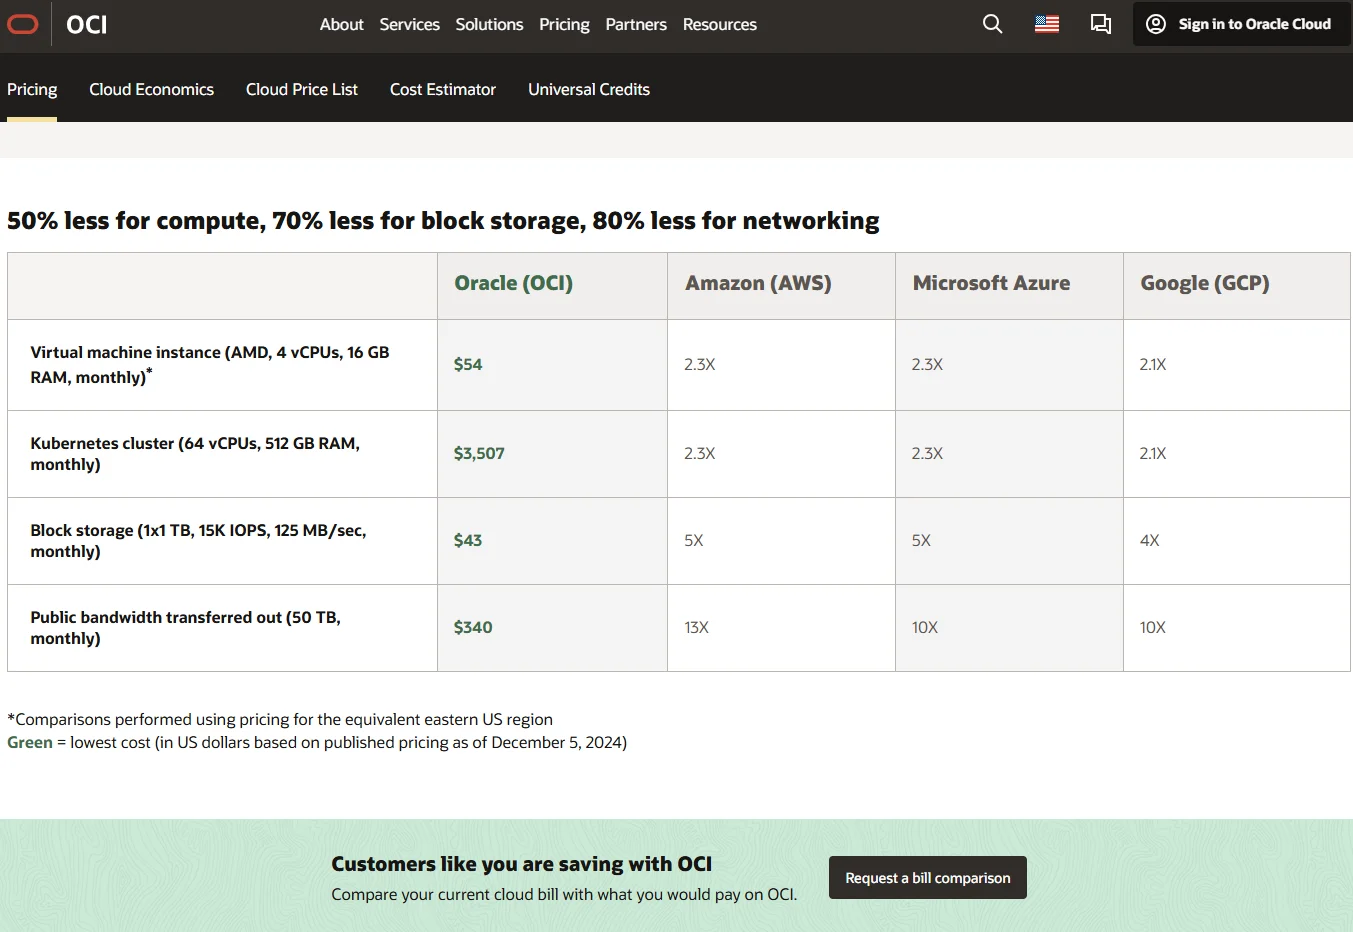Go to Cloud Economics tab
Viewport: 1353px width, 932px height.
pyautogui.click(x=151, y=89)
